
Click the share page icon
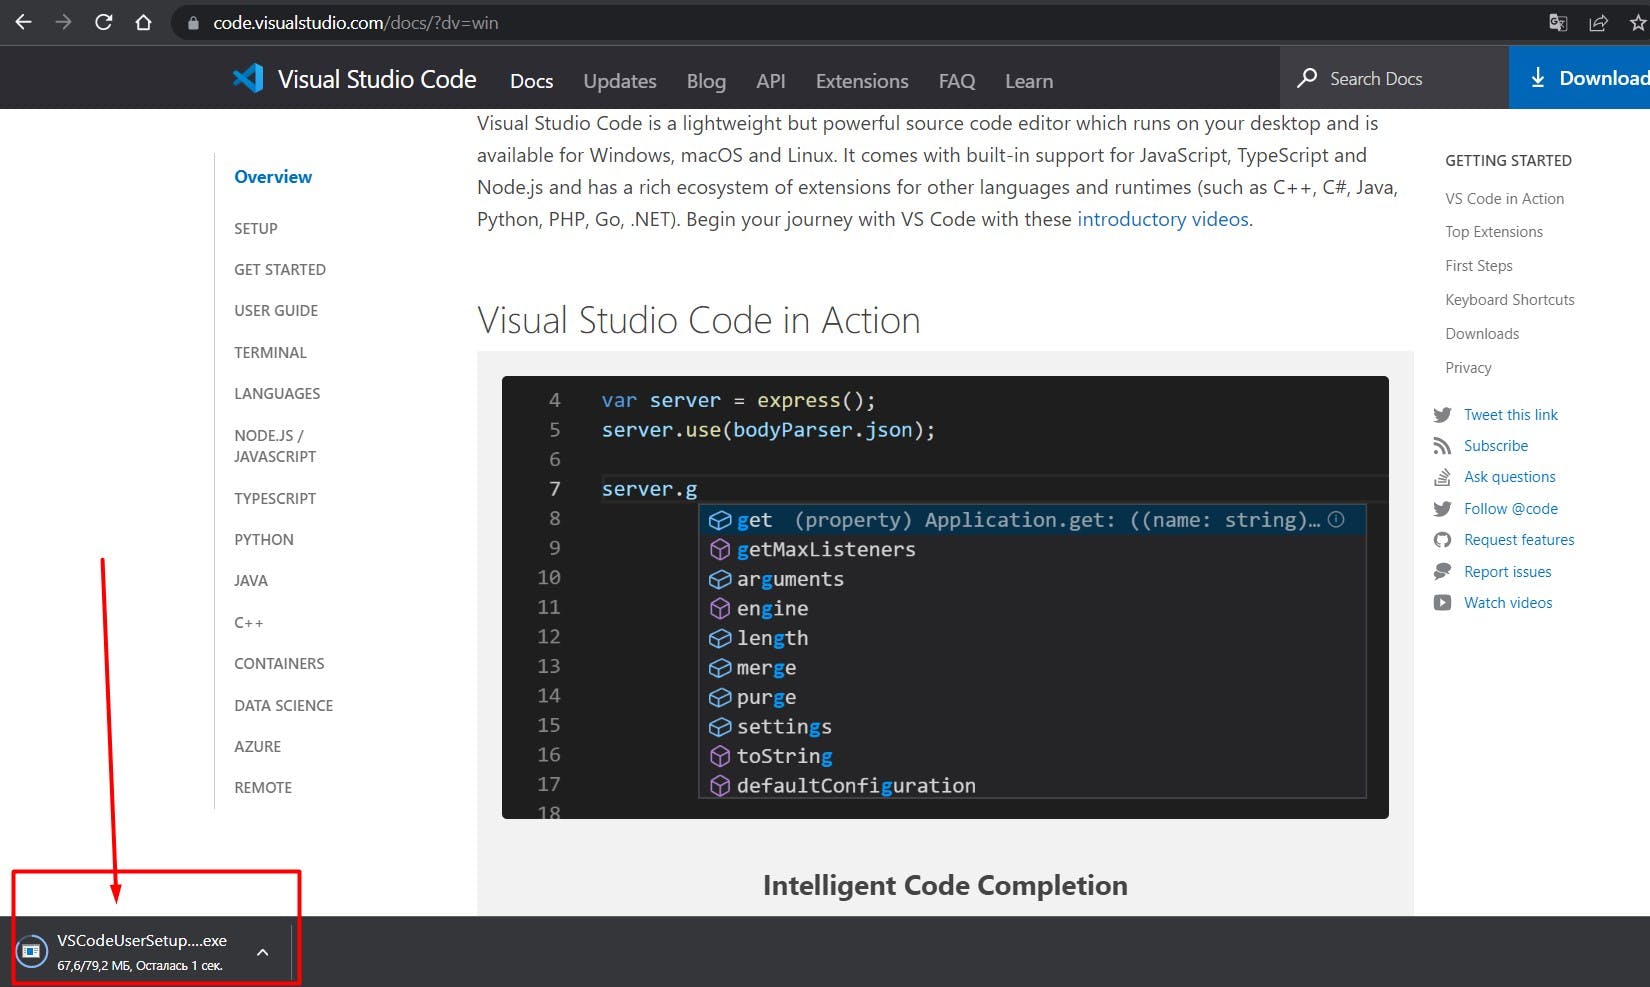coord(1598,22)
